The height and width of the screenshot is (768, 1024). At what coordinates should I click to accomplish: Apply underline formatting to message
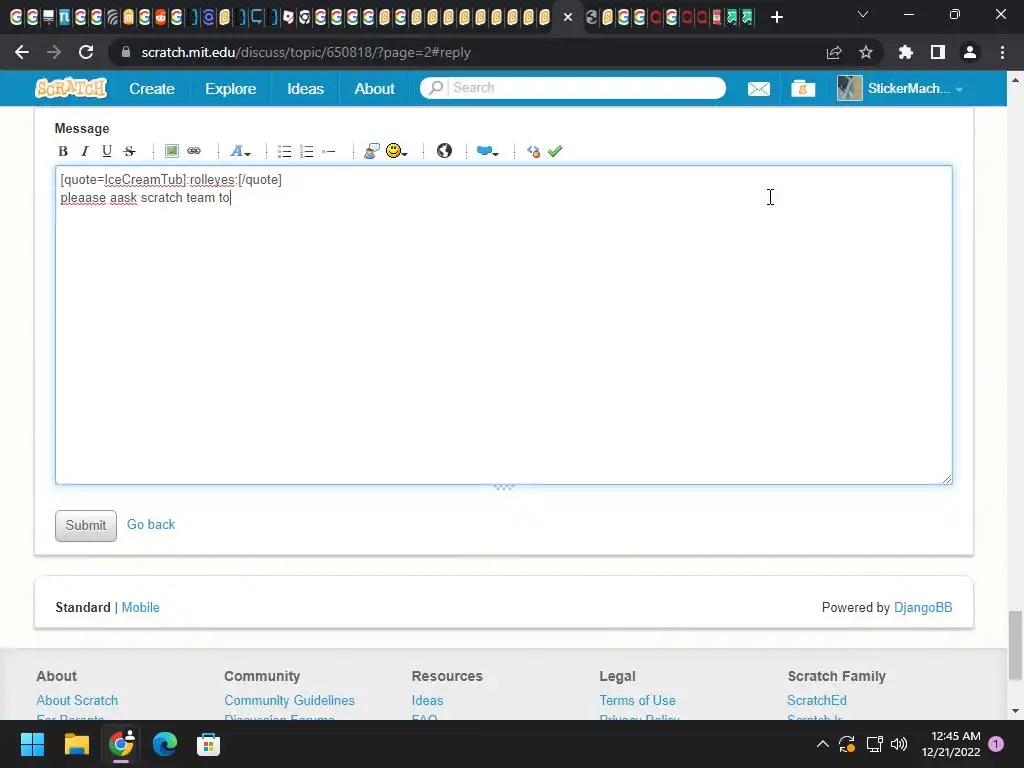tap(107, 151)
